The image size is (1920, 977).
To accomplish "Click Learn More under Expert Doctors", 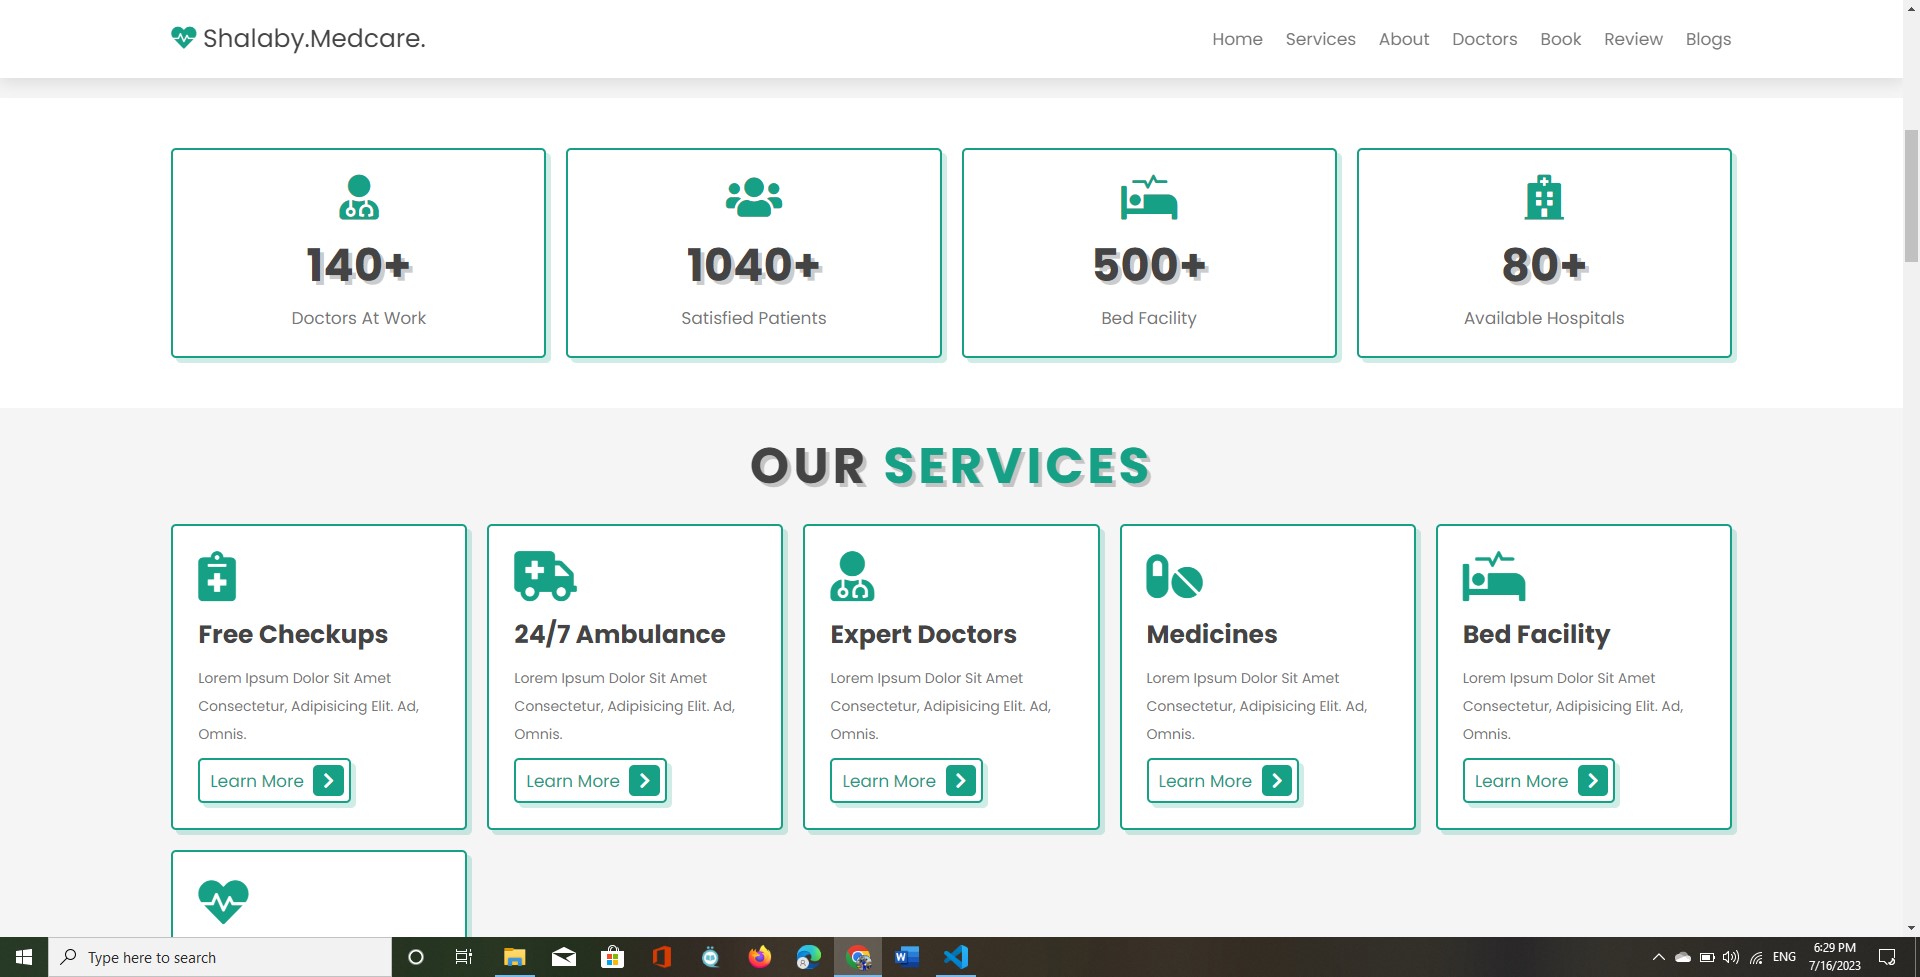I will click(906, 781).
